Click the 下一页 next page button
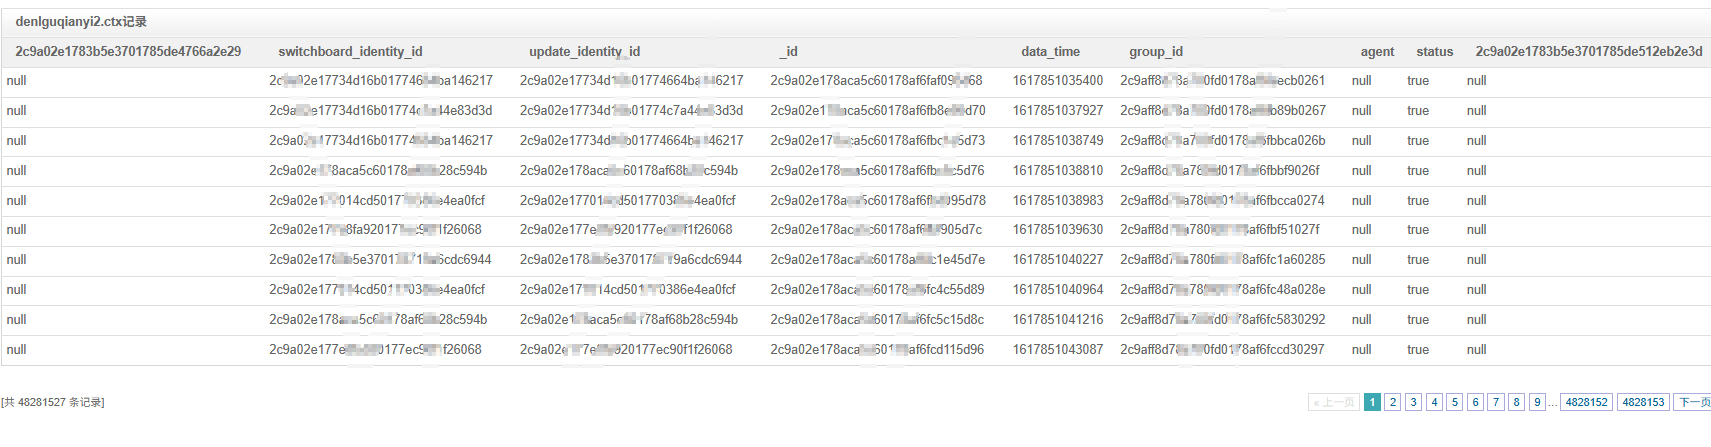The width and height of the screenshot is (1711, 447). coord(1694,402)
